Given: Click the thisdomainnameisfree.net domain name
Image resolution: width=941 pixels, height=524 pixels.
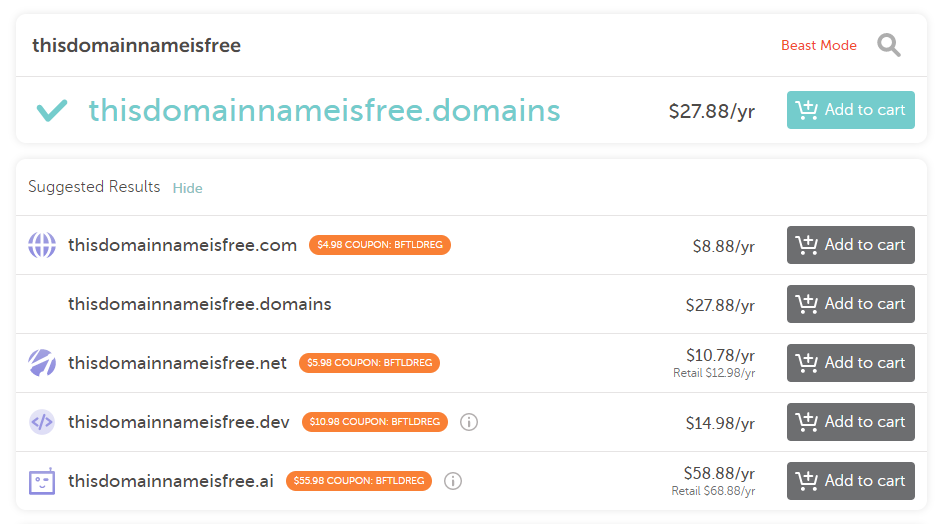Looking at the screenshot, I should tap(178, 363).
